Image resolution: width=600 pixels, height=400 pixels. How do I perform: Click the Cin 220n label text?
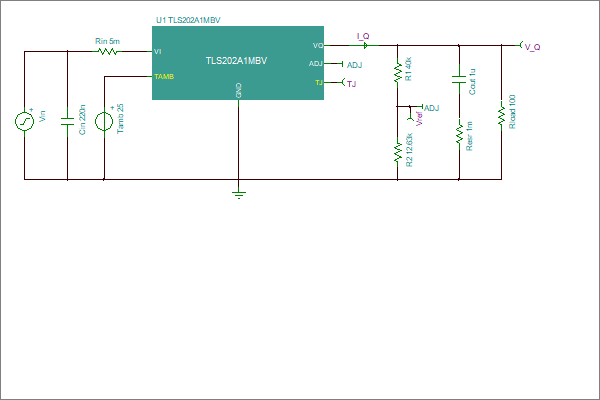82,119
